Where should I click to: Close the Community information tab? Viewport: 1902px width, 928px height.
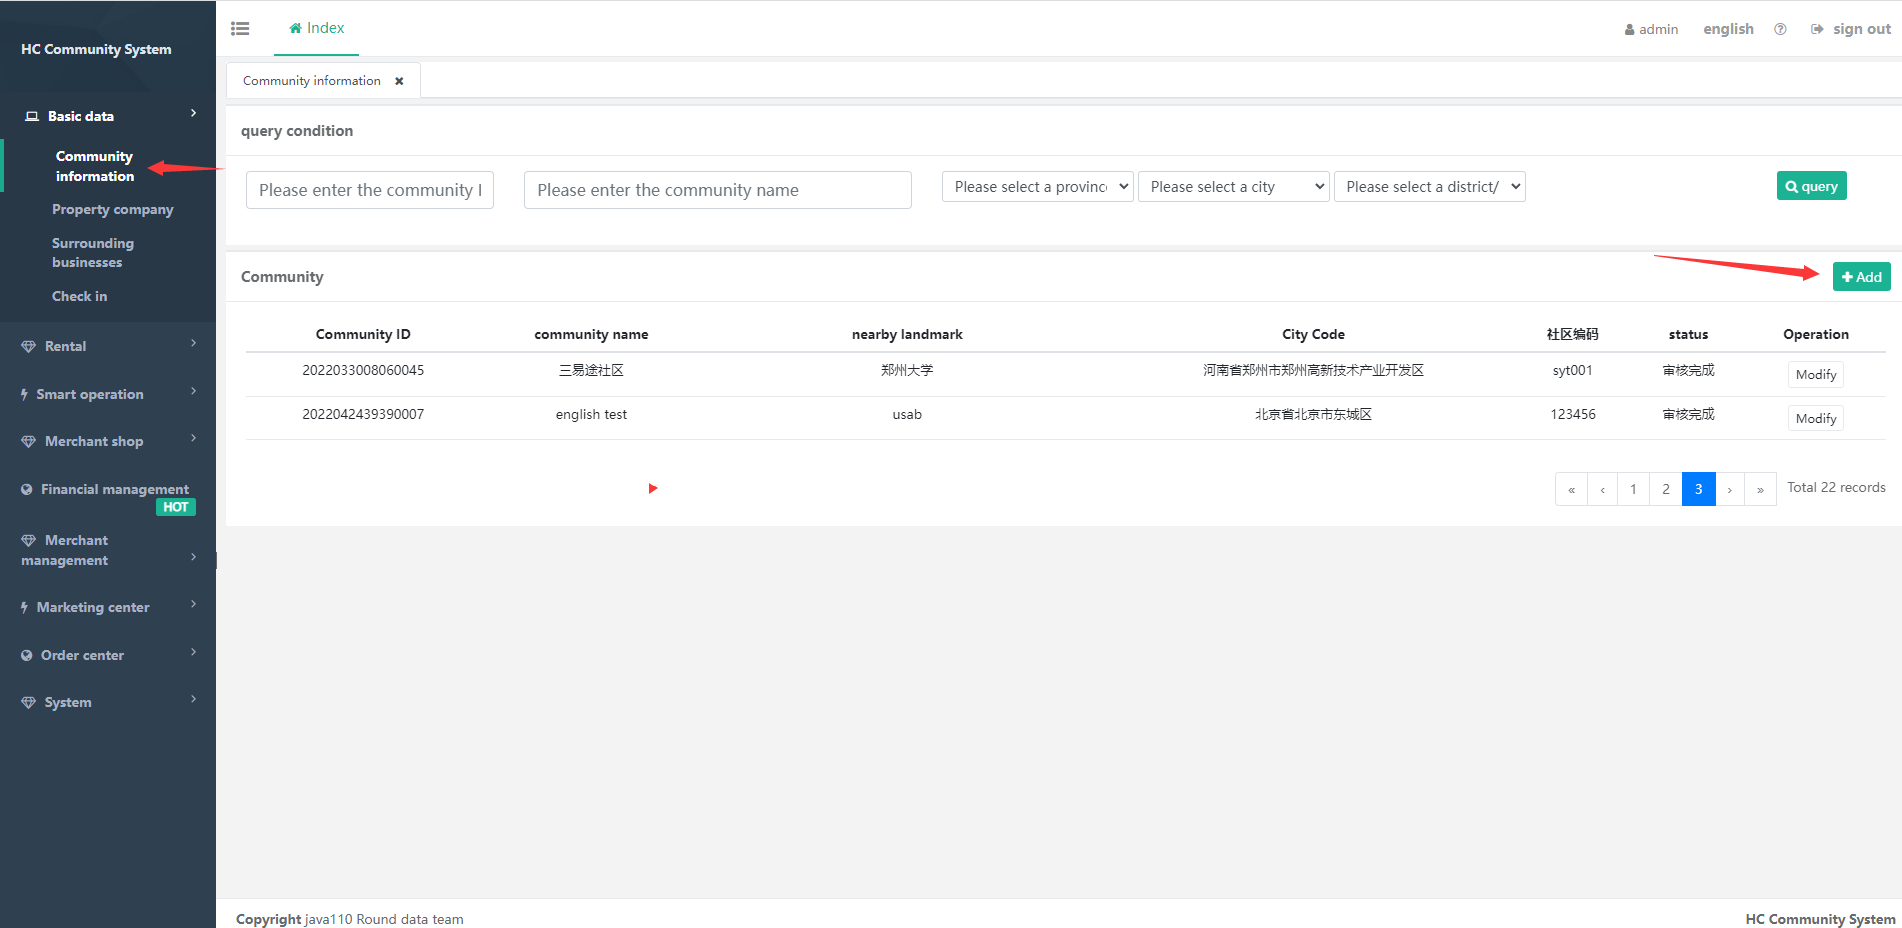coord(399,81)
